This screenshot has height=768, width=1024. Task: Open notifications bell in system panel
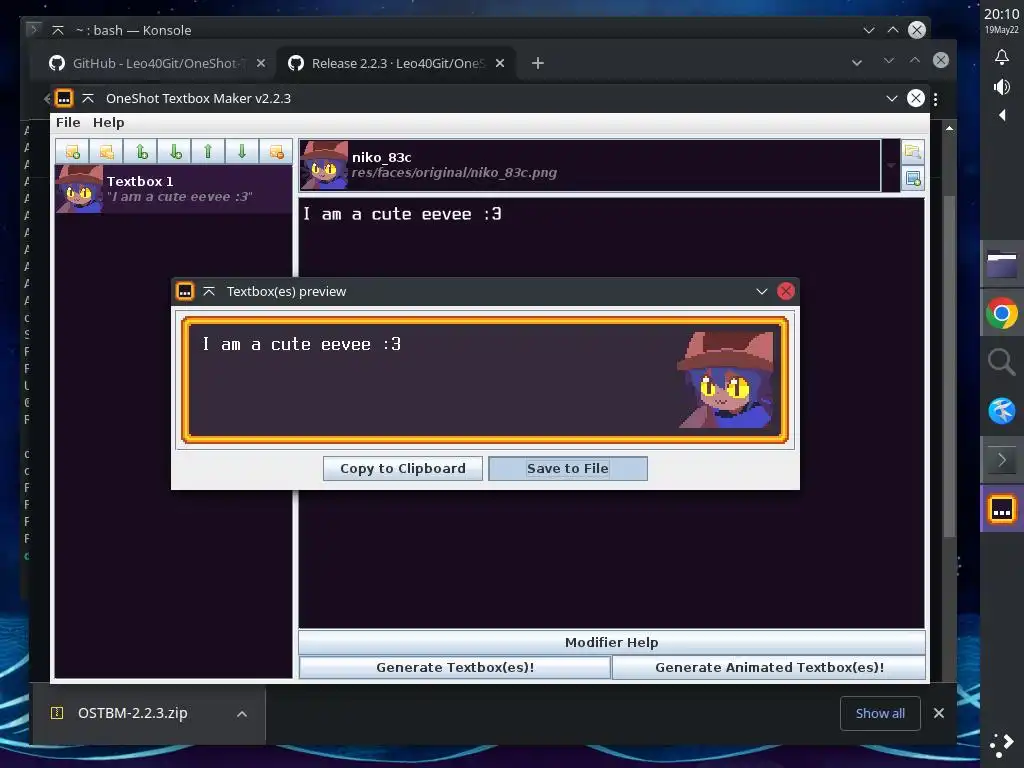1002,57
